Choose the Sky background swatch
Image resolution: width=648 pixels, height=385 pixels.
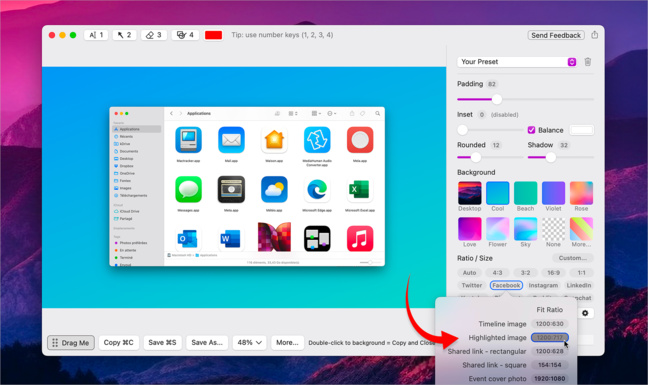525,229
